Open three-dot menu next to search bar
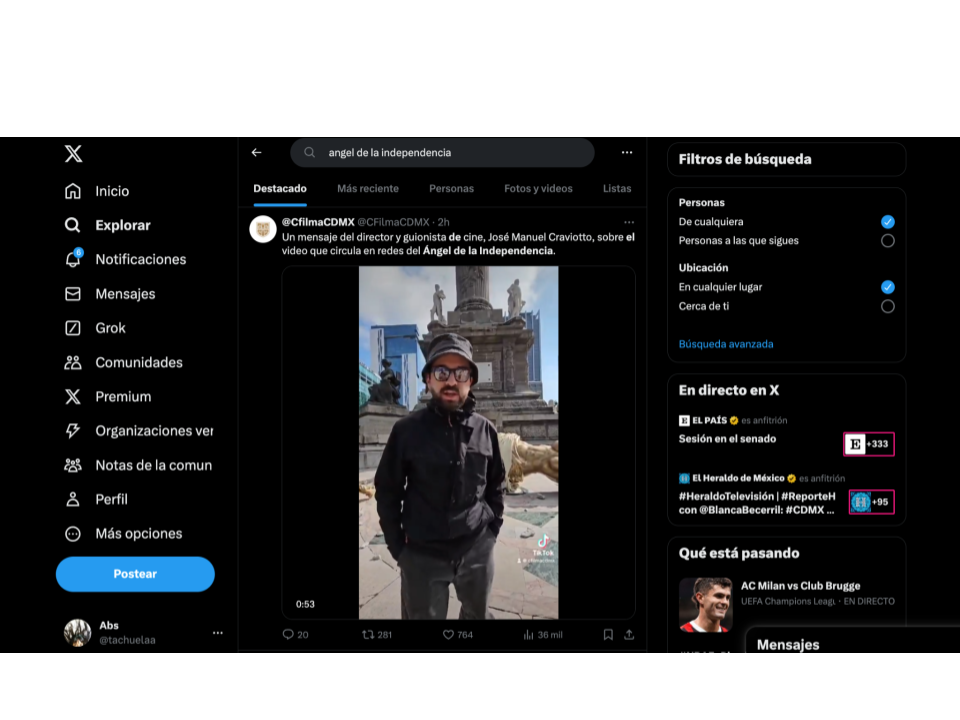The image size is (960, 720). pyautogui.click(x=627, y=153)
